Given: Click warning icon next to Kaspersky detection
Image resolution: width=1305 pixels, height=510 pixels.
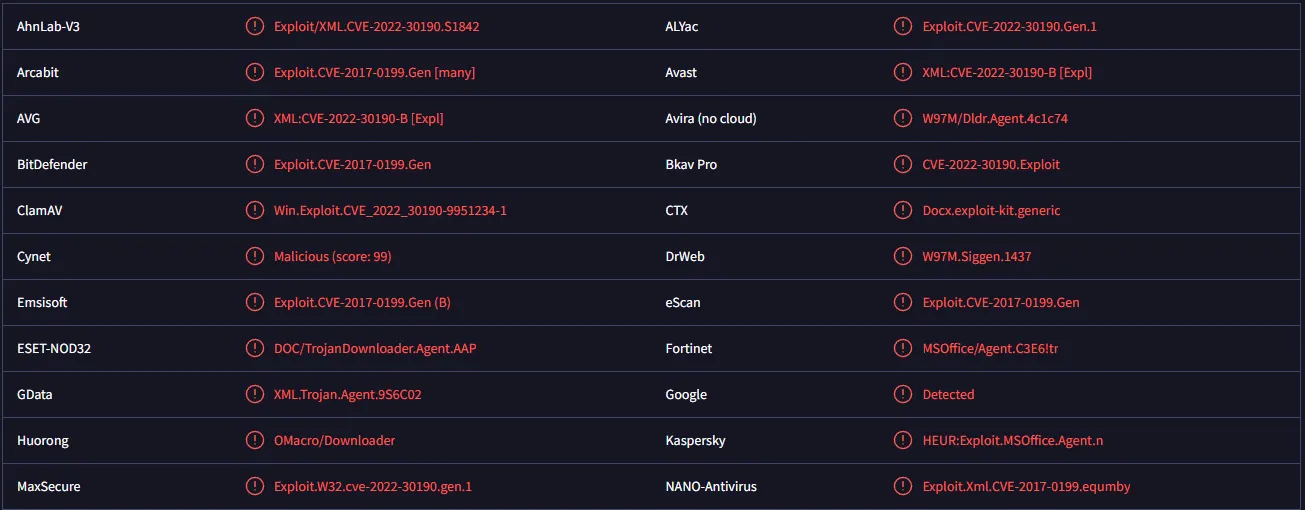Looking at the screenshot, I should (904, 440).
